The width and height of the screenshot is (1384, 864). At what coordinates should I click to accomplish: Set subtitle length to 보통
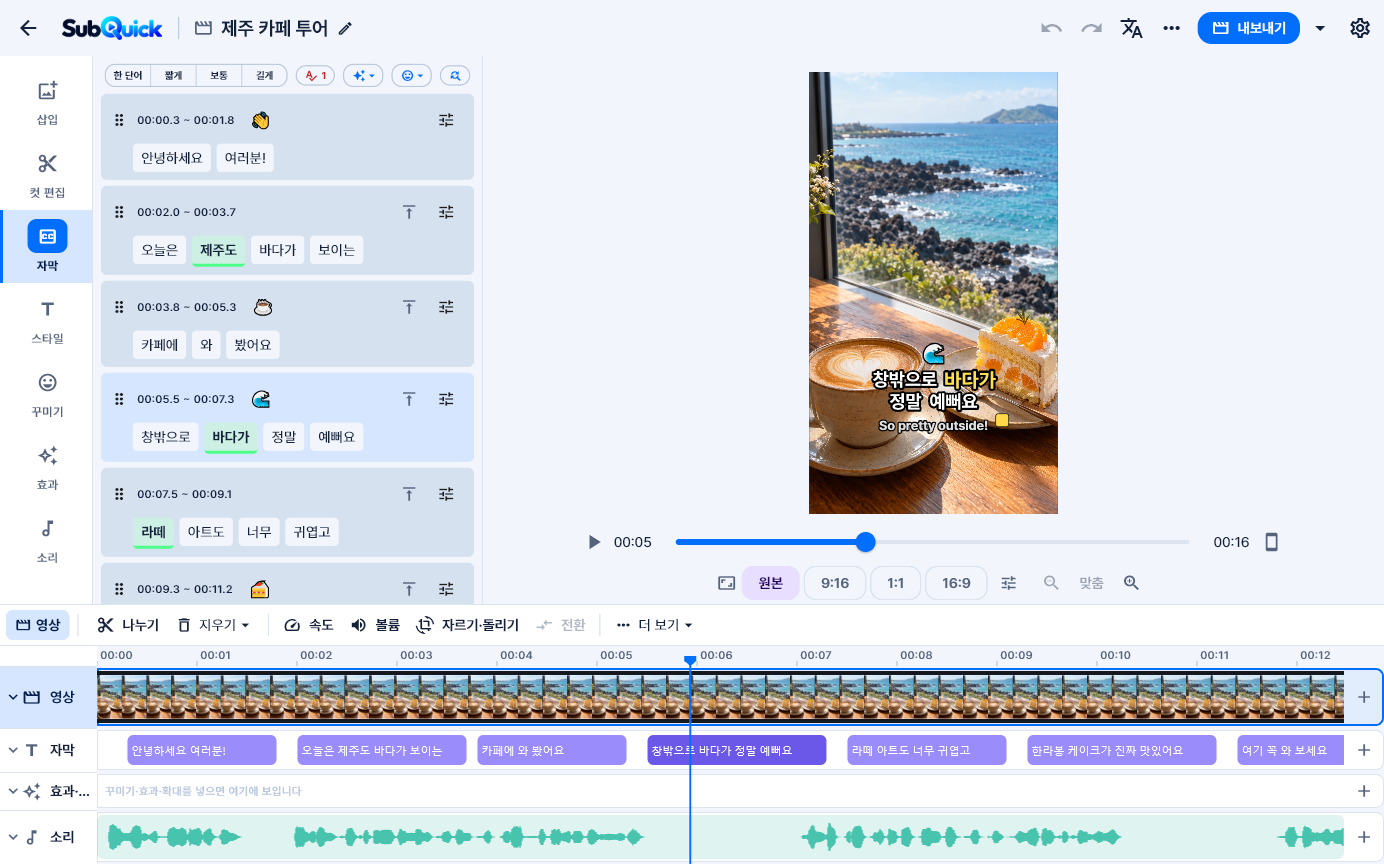[219, 75]
